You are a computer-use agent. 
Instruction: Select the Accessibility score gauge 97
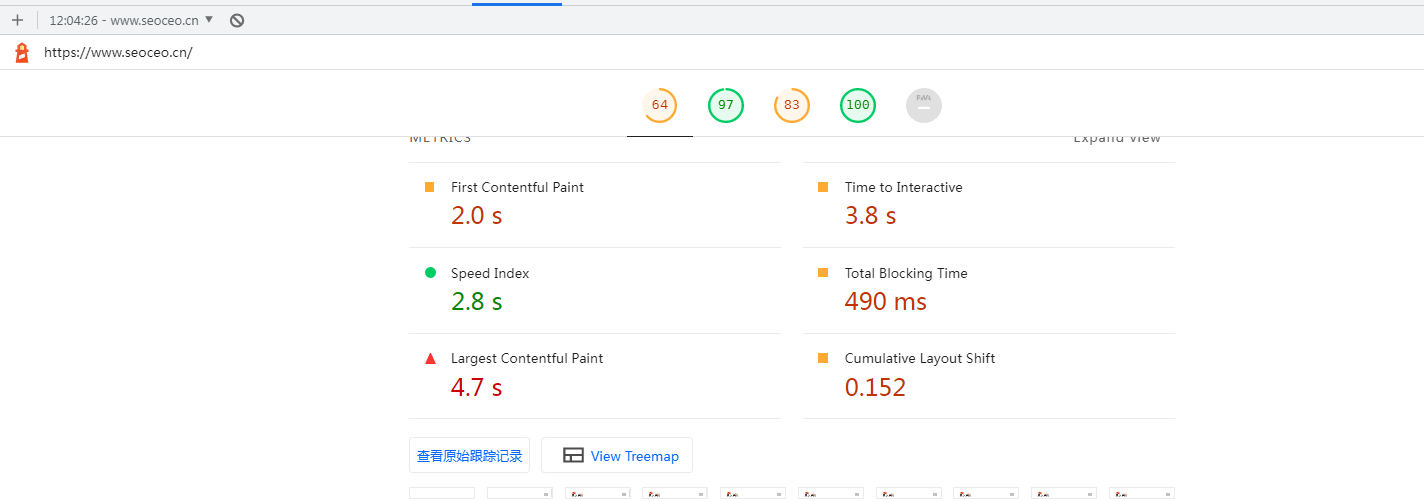[726, 105]
